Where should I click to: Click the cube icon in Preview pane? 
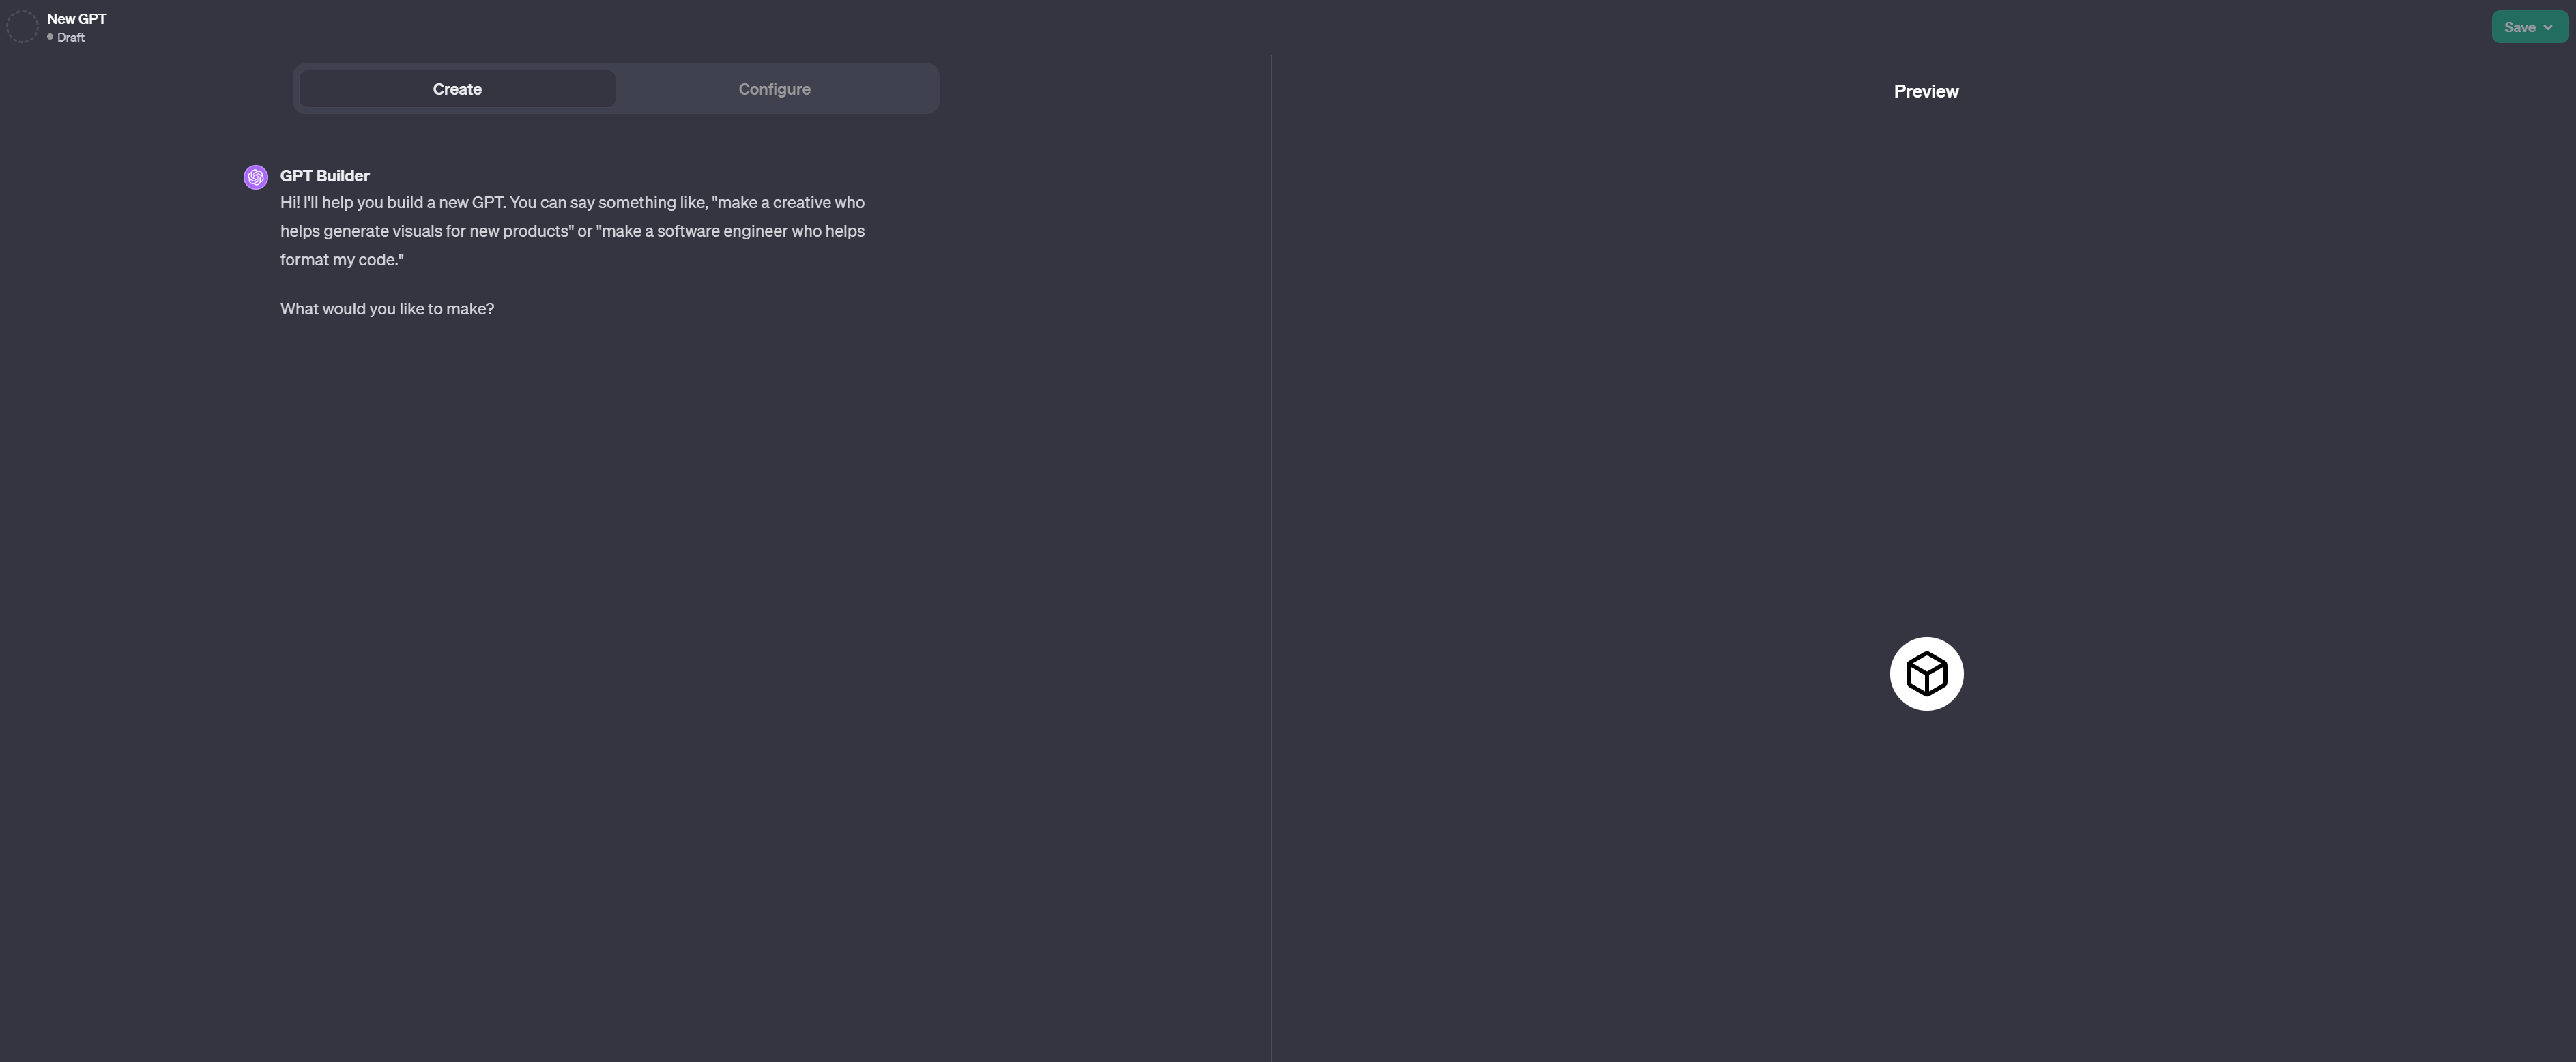point(1926,674)
